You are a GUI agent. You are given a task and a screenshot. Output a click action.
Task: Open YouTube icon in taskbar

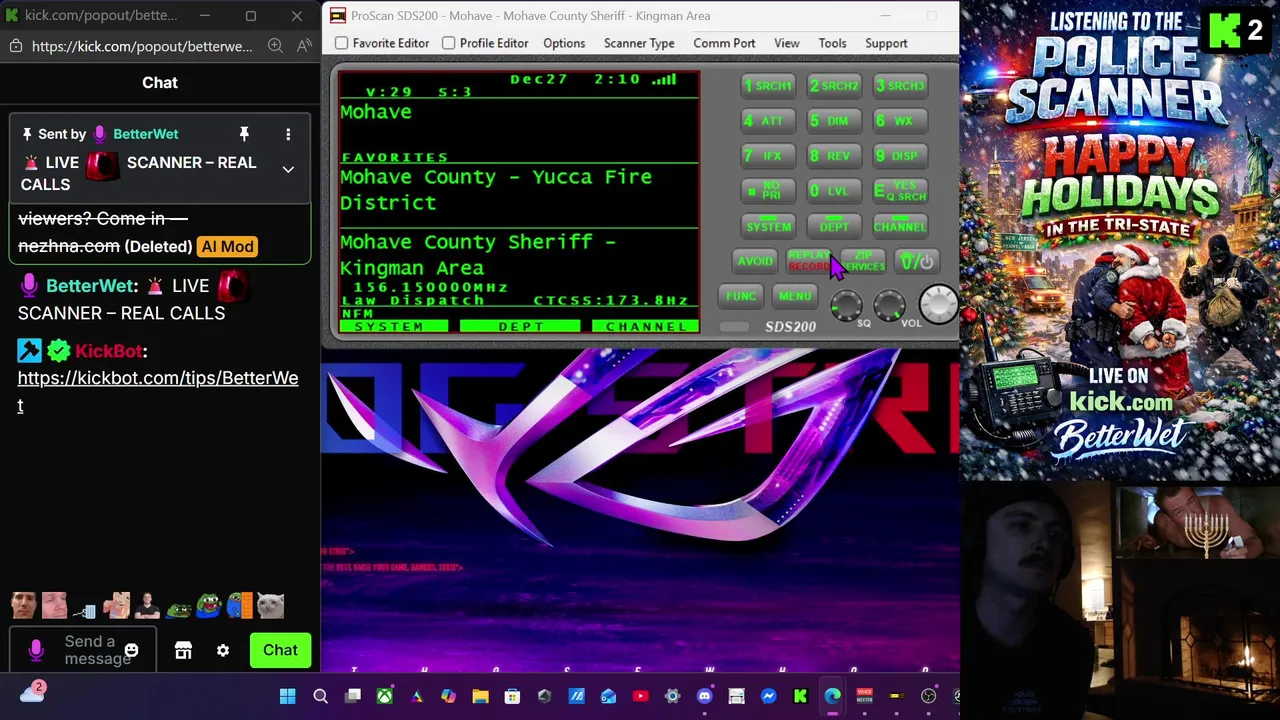pyautogui.click(x=640, y=696)
